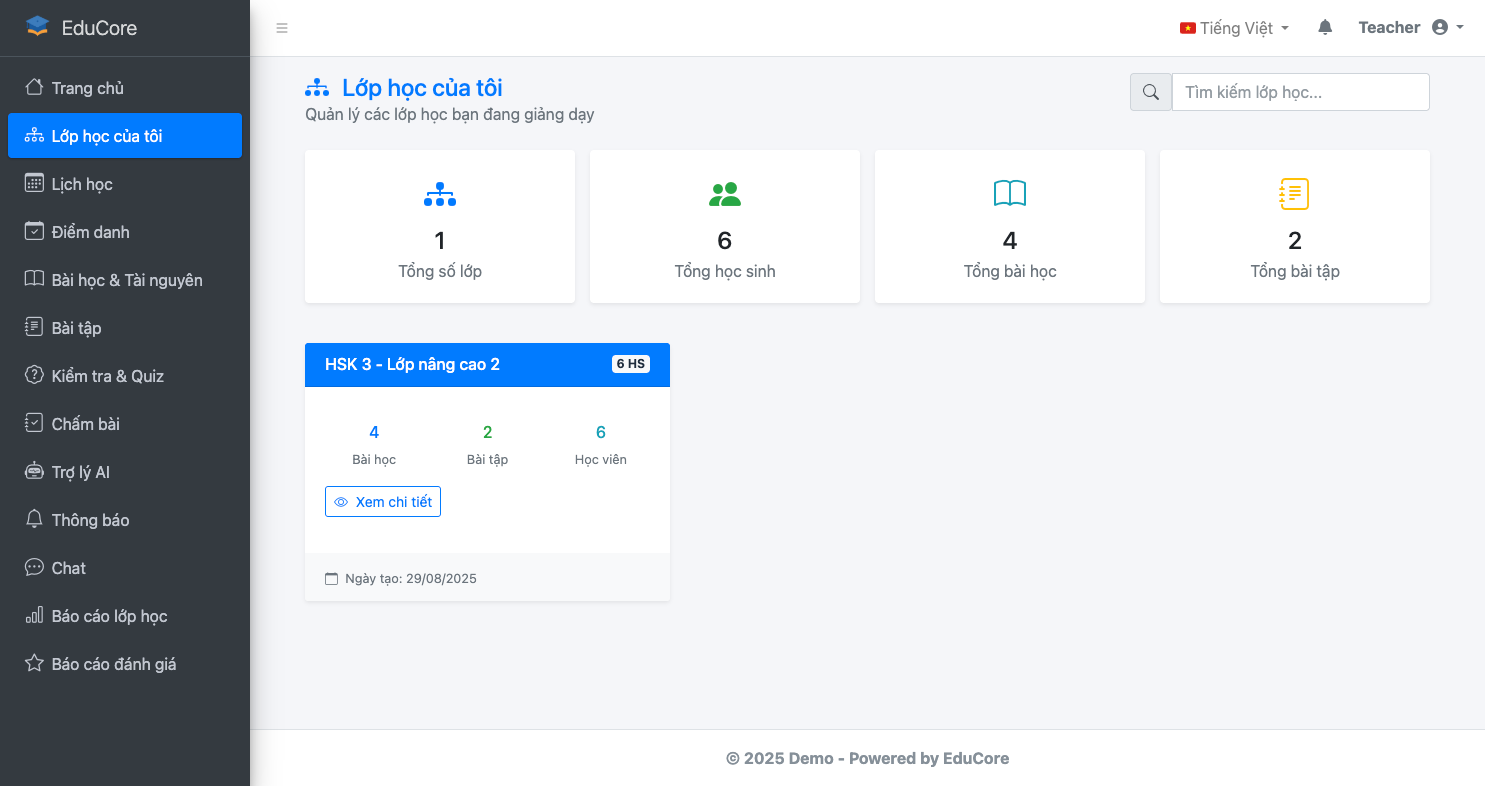Screen dimensions: 1485x786
Task: Click the Tìm kiếm lớp học search field
Action: pos(1300,91)
